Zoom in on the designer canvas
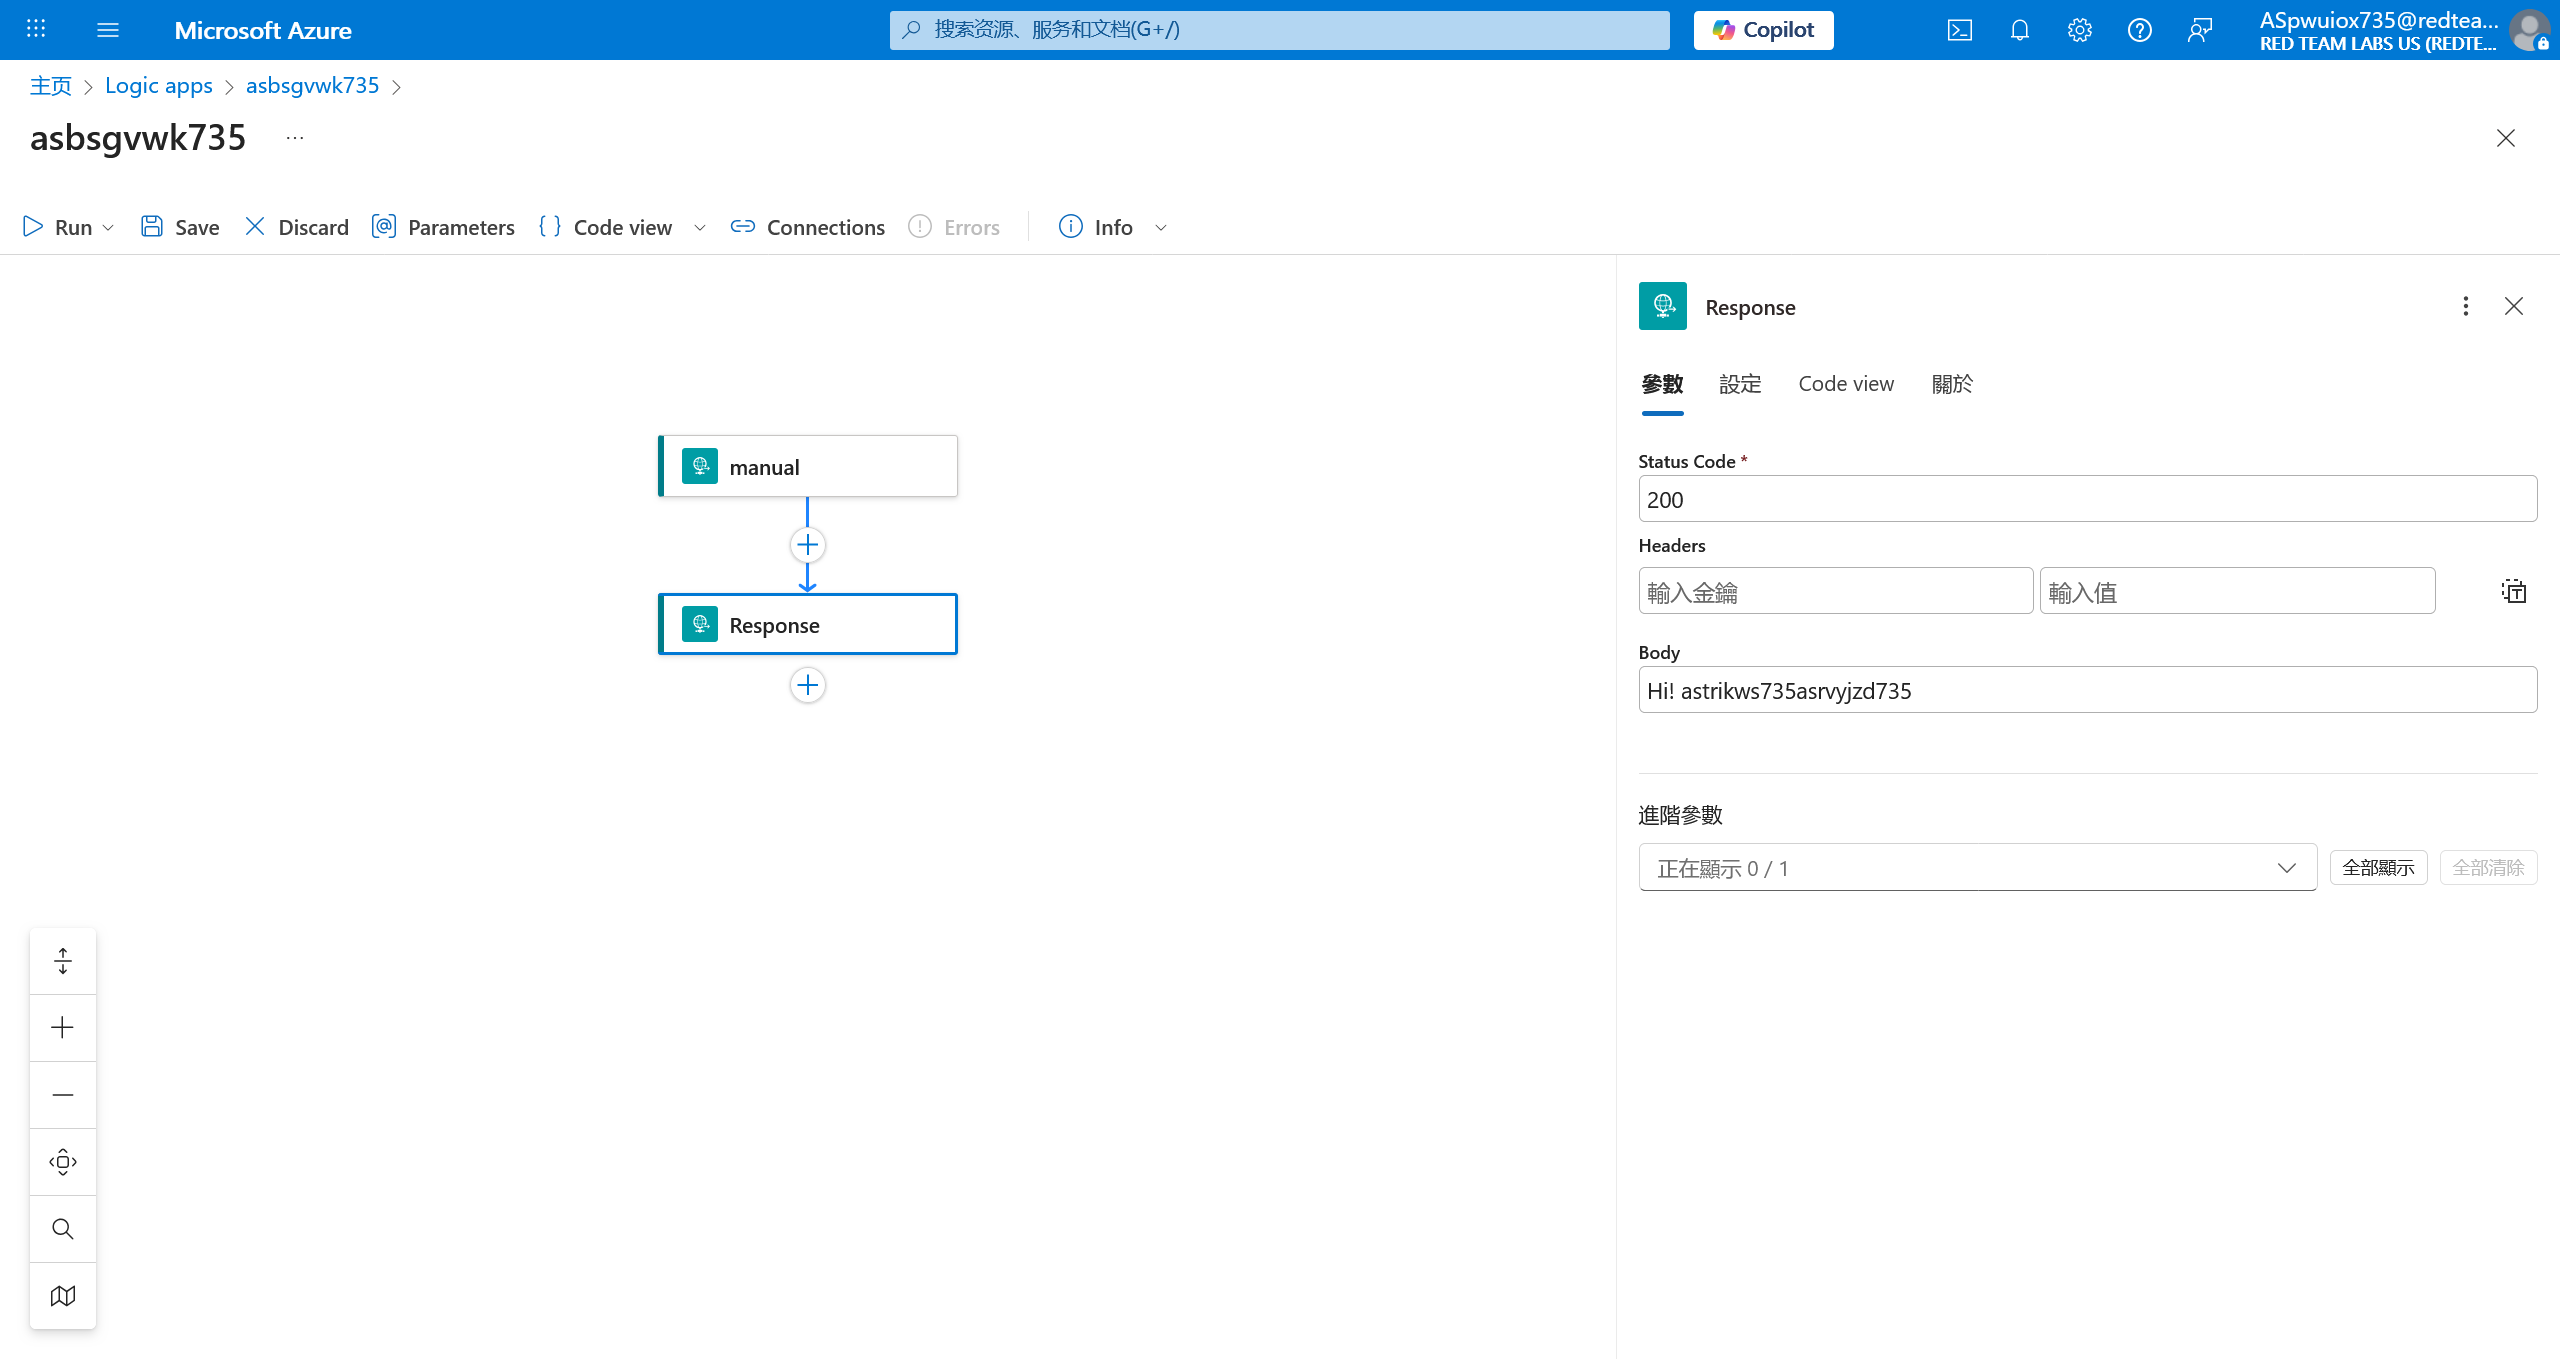Image resolution: width=2560 pixels, height=1359 pixels. (63, 1028)
